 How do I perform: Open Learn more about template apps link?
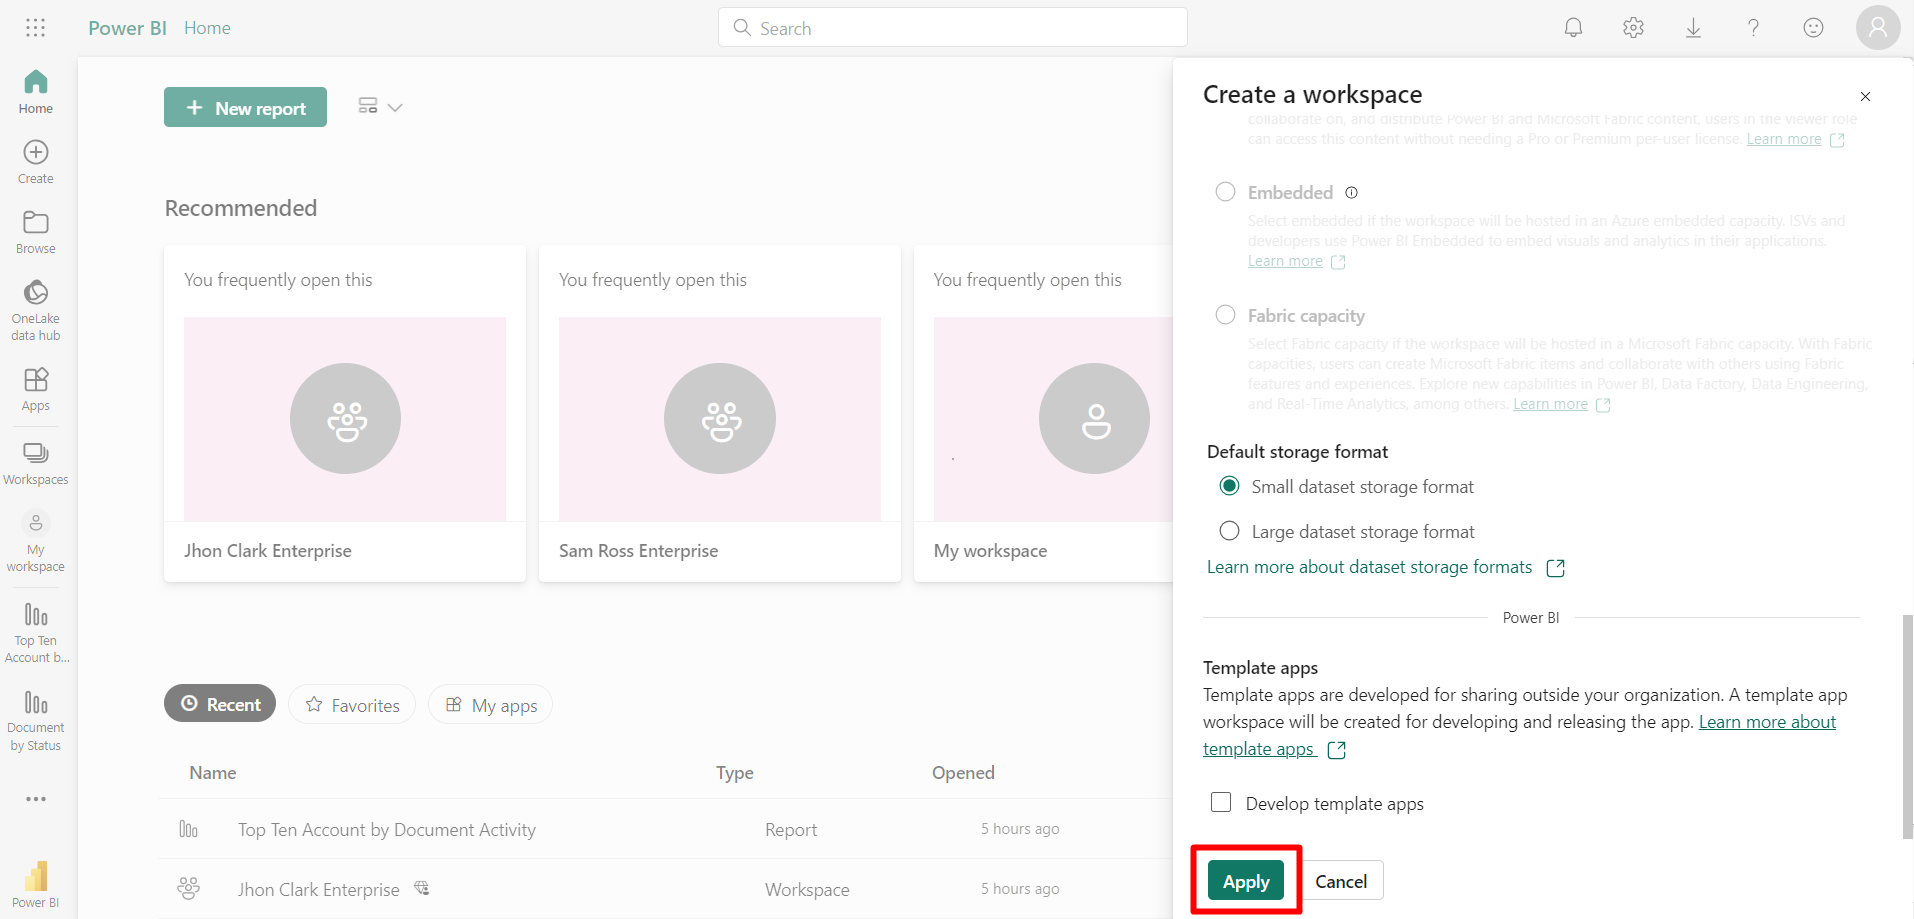[x=1767, y=722]
